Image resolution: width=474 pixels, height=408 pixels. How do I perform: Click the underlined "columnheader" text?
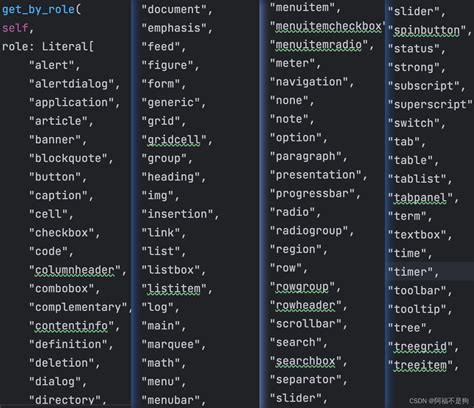pyautogui.click(x=75, y=270)
